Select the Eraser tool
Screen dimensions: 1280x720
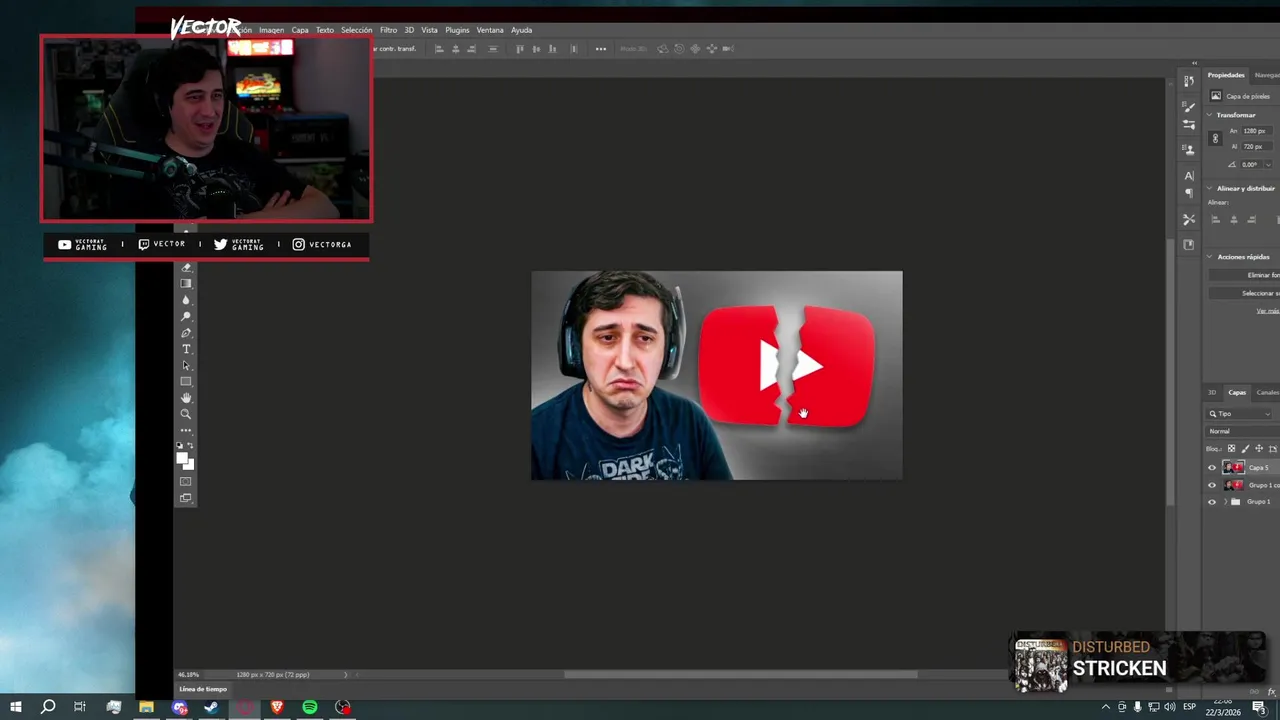tap(186, 268)
